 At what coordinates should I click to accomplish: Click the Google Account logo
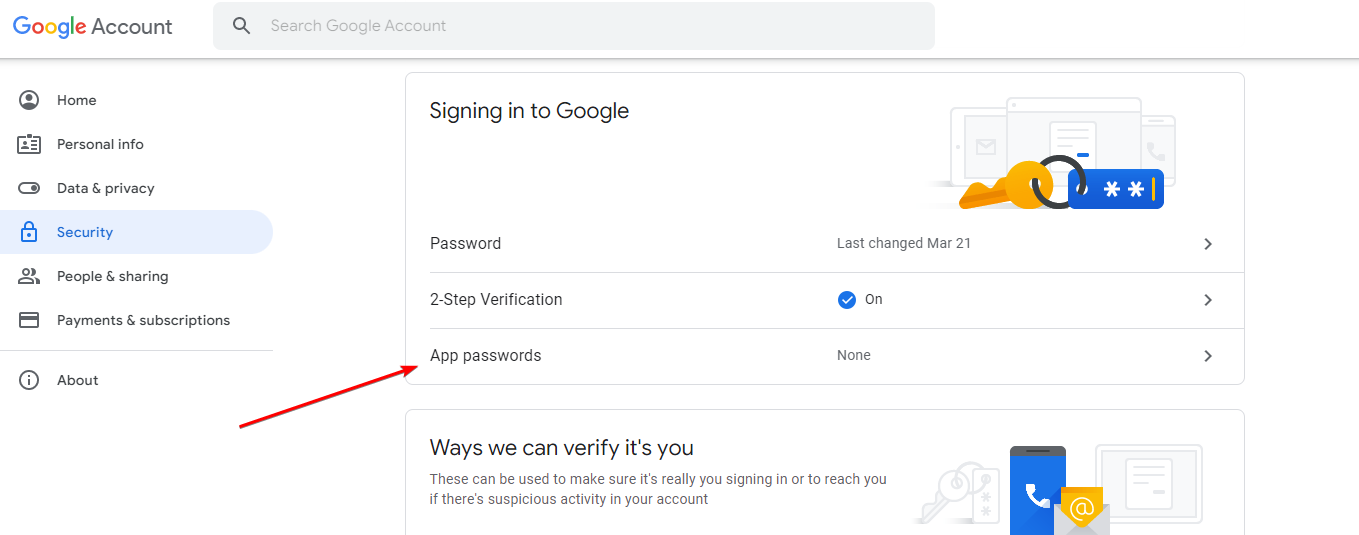pos(92,27)
